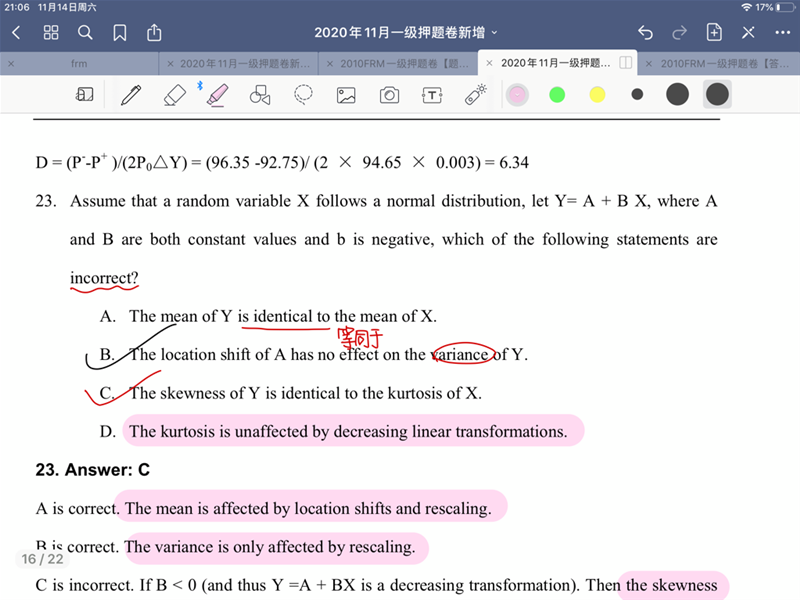Redo the undone annotation
The height and width of the screenshot is (600, 800).
[680, 33]
